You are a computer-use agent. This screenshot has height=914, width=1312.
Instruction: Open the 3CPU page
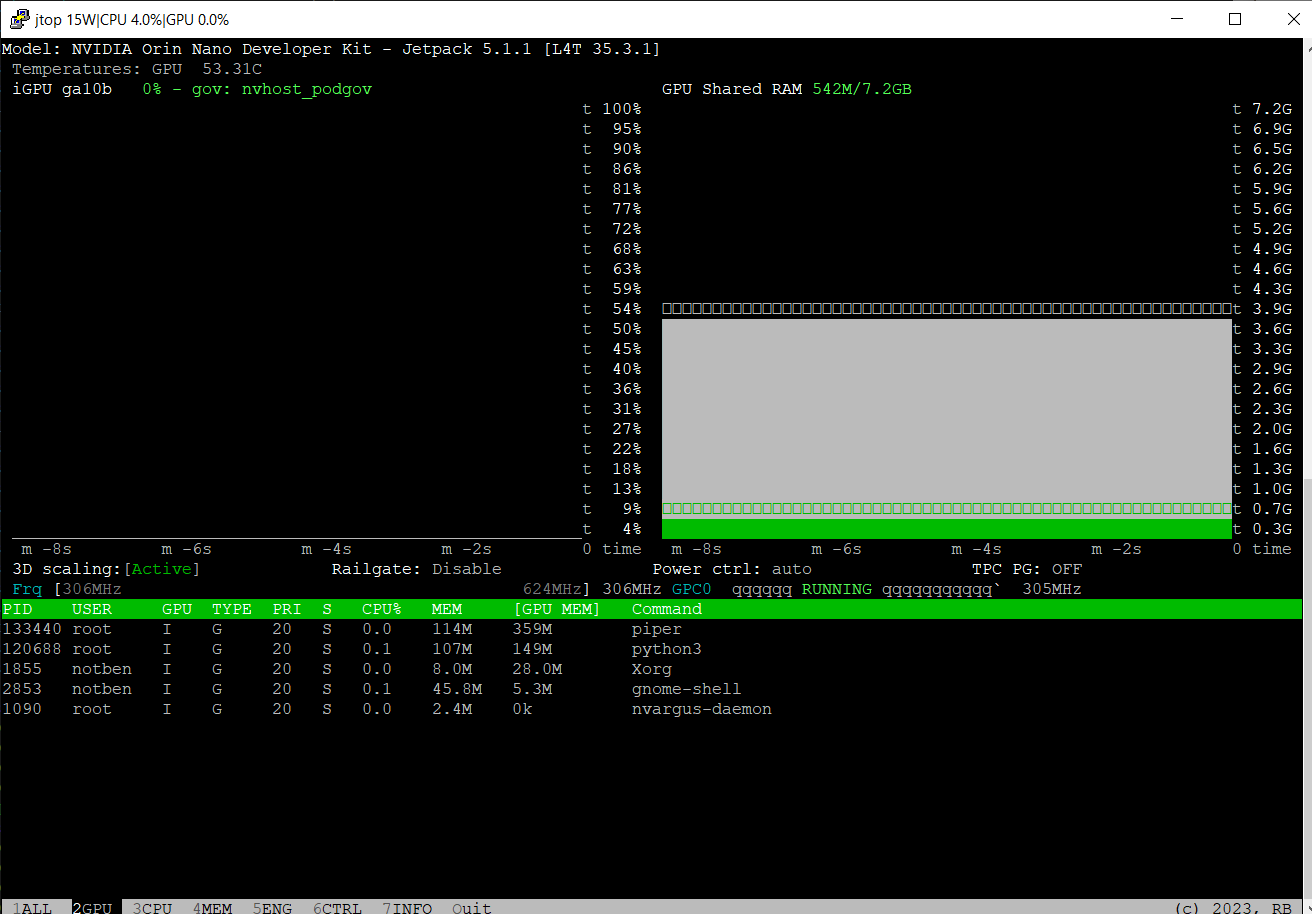point(152,908)
